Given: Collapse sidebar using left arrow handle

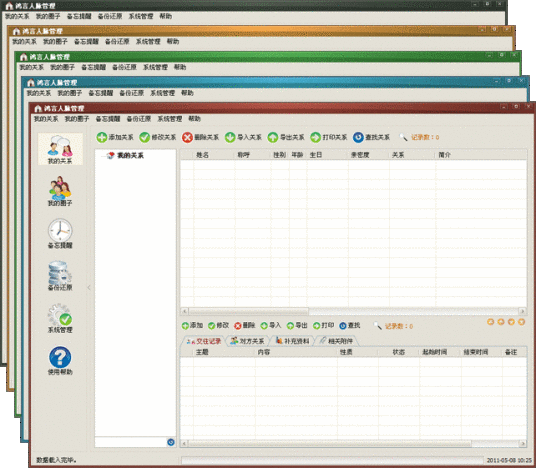Looking at the screenshot, I should pos(89,288).
